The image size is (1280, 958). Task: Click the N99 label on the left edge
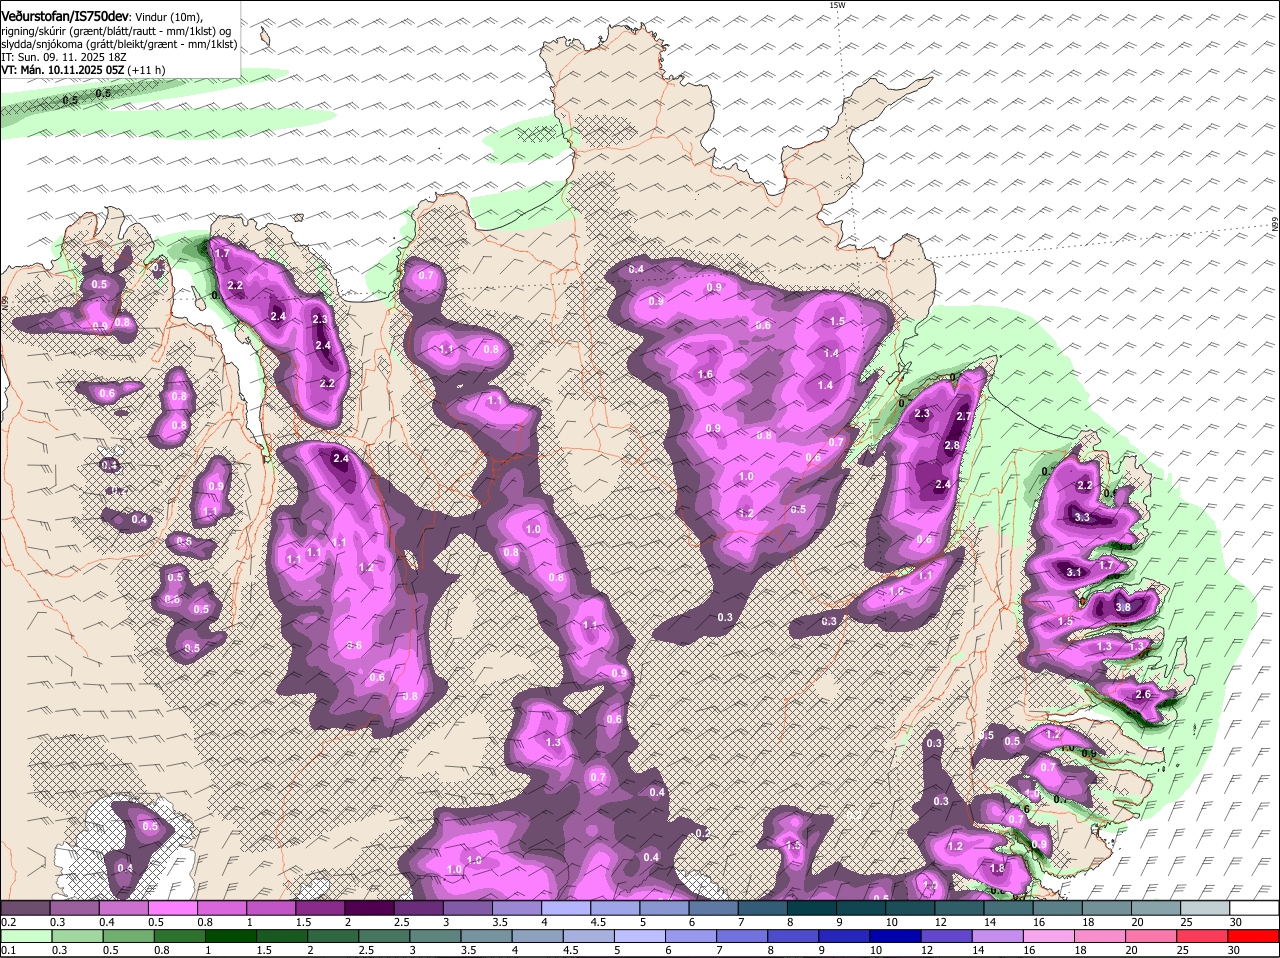pos(5,301)
